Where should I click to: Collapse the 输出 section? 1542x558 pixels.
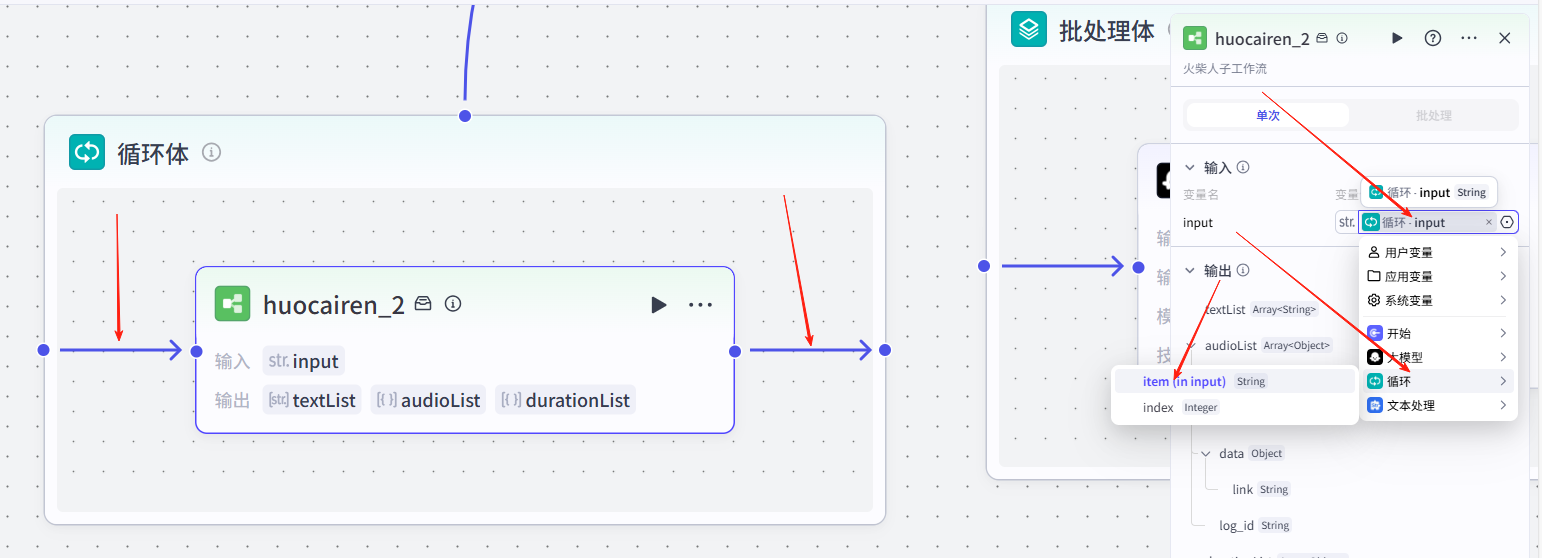(1190, 271)
